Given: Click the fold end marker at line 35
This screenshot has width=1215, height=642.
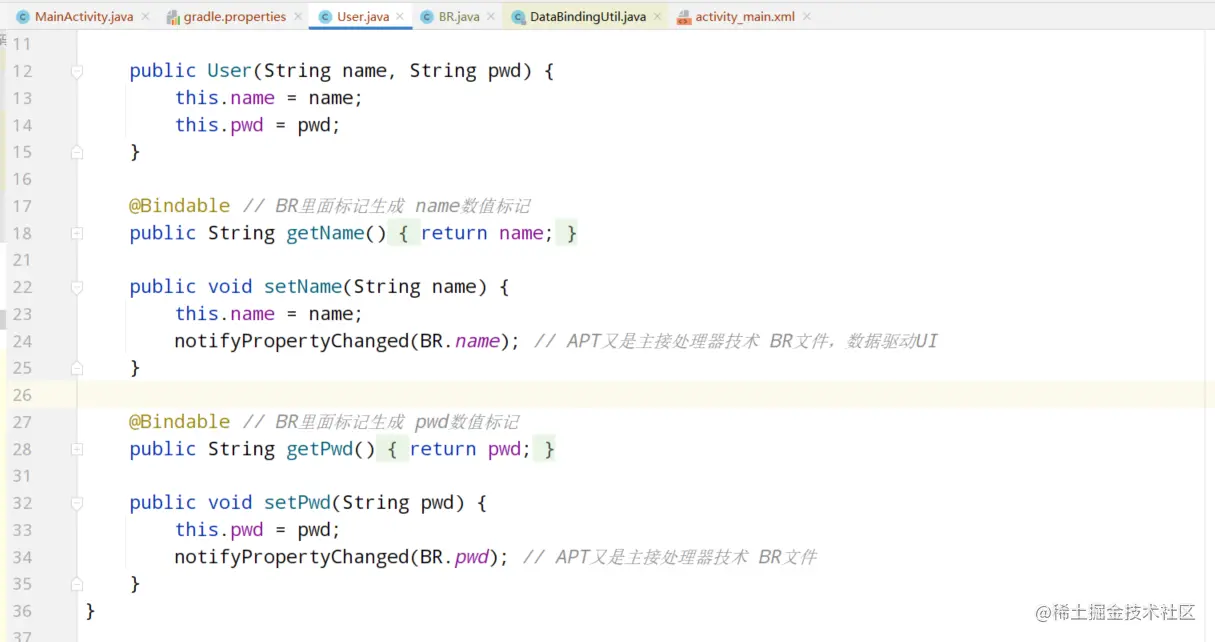Looking at the screenshot, I should click(77, 584).
